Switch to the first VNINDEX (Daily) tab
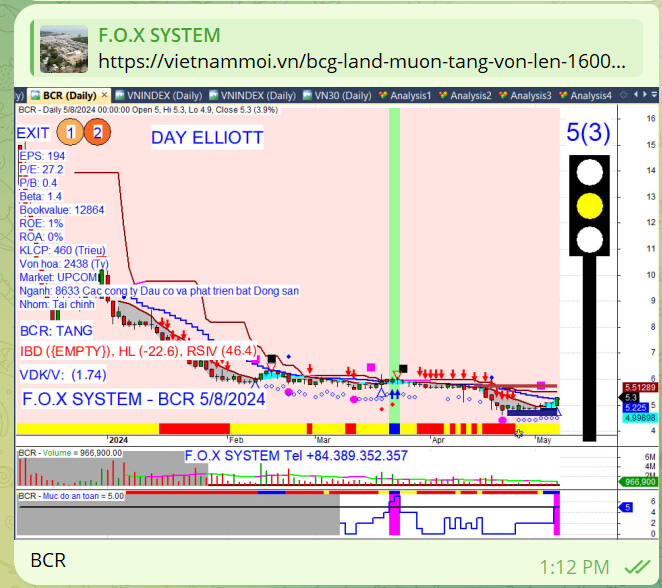Screen dimensions: 662x588 159,96
